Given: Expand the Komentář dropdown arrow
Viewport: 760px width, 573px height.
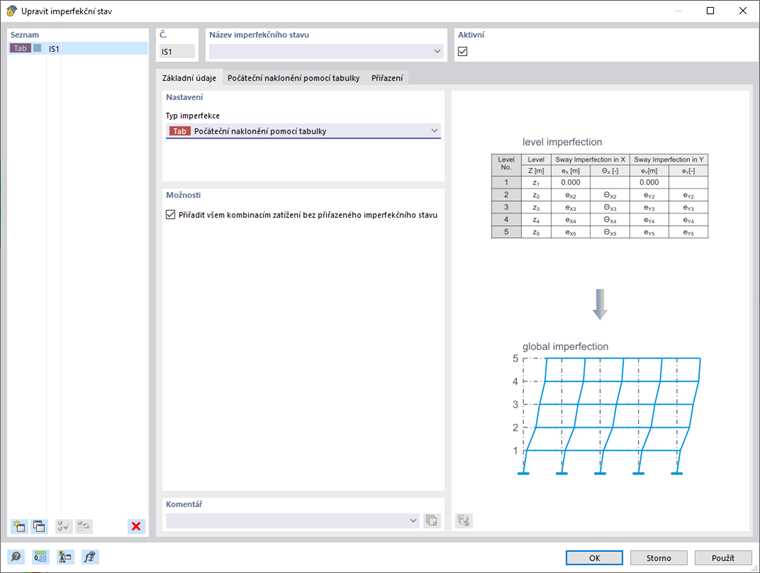Looking at the screenshot, I should pyautogui.click(x=413, y=521).
